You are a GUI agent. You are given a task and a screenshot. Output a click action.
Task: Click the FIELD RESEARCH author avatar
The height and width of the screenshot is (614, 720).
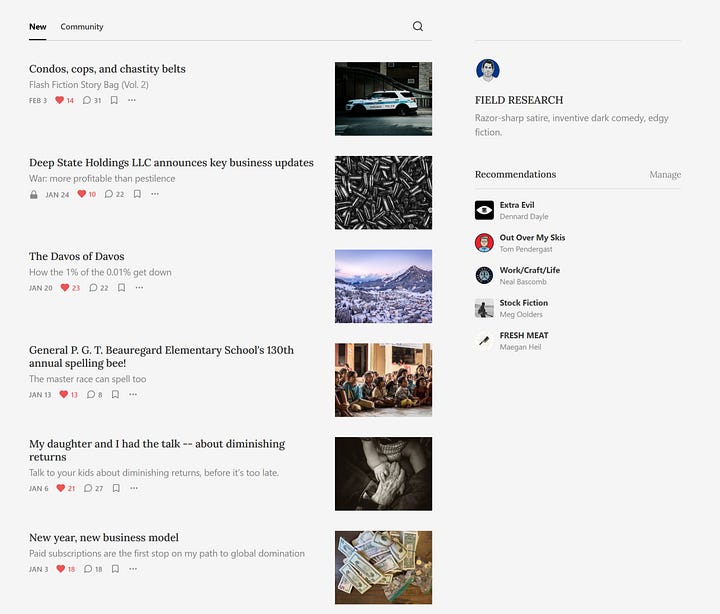pos(488,70)
